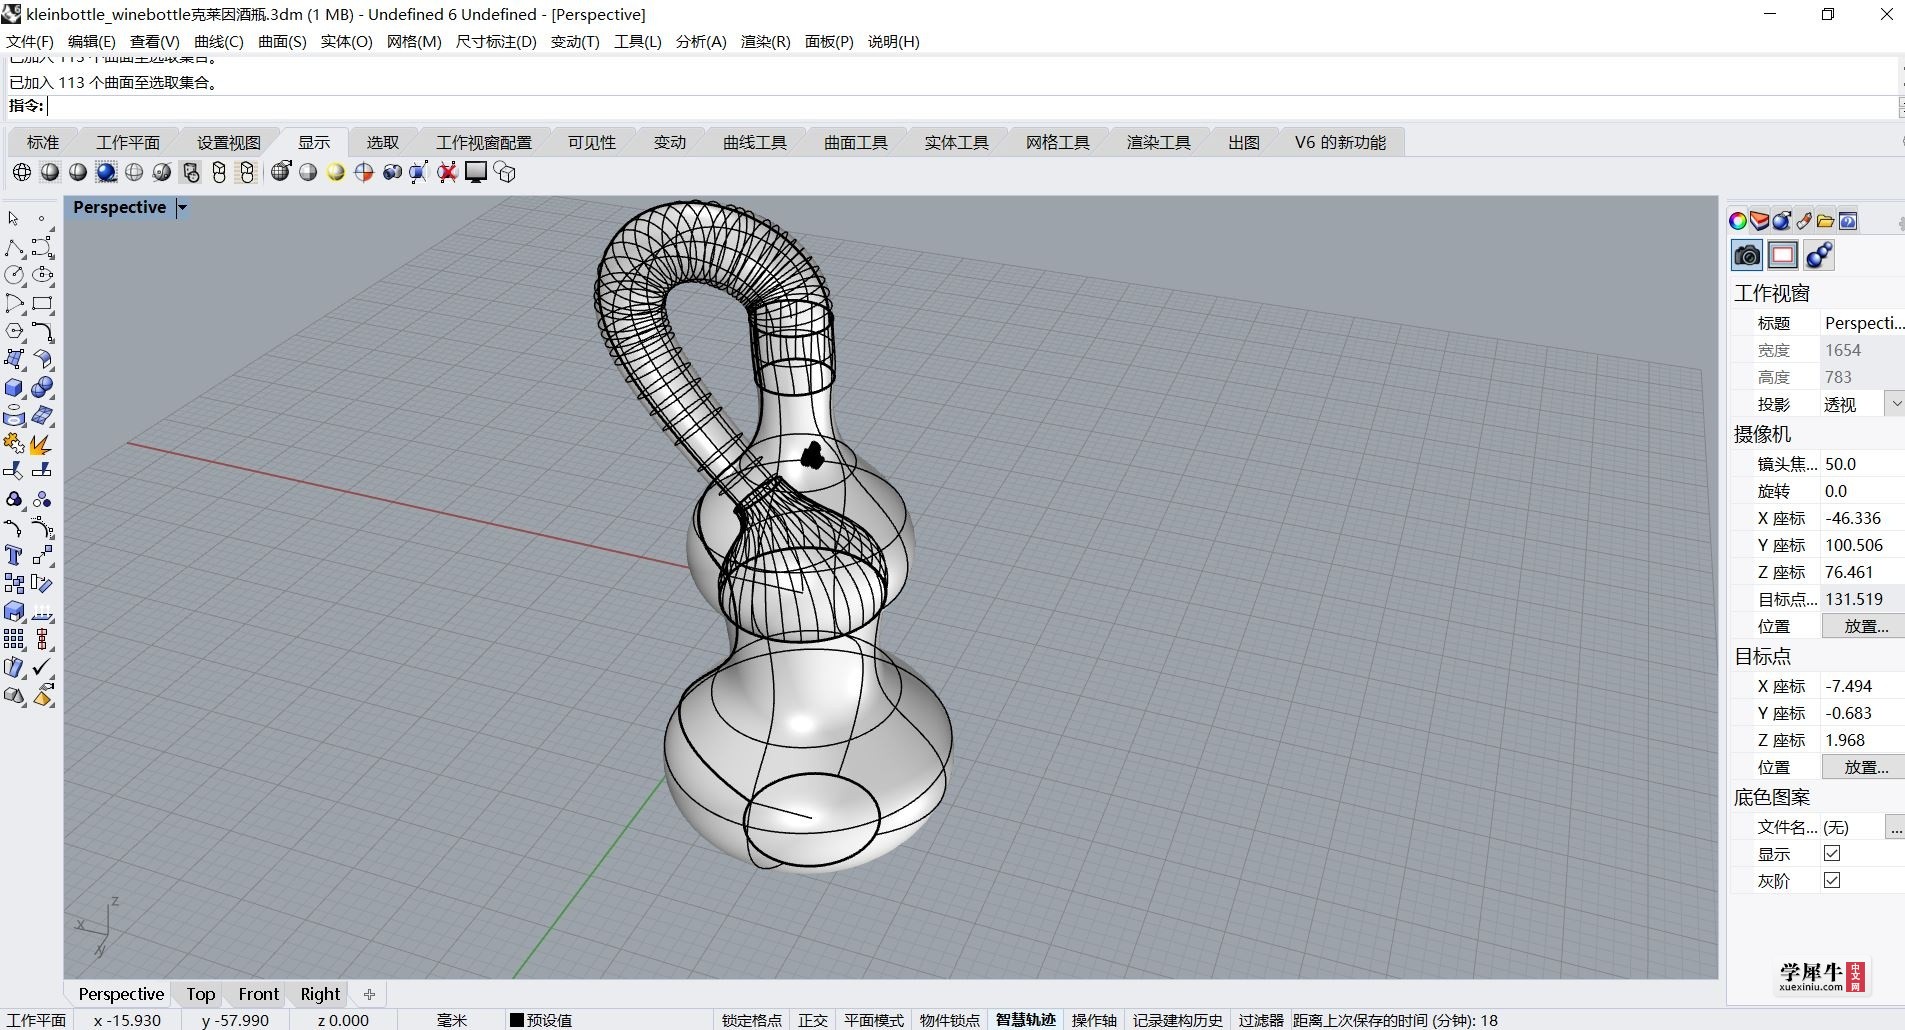1905x1030 pixels.
Task: Click camera 位置 放置 button
Action: 1865,626
